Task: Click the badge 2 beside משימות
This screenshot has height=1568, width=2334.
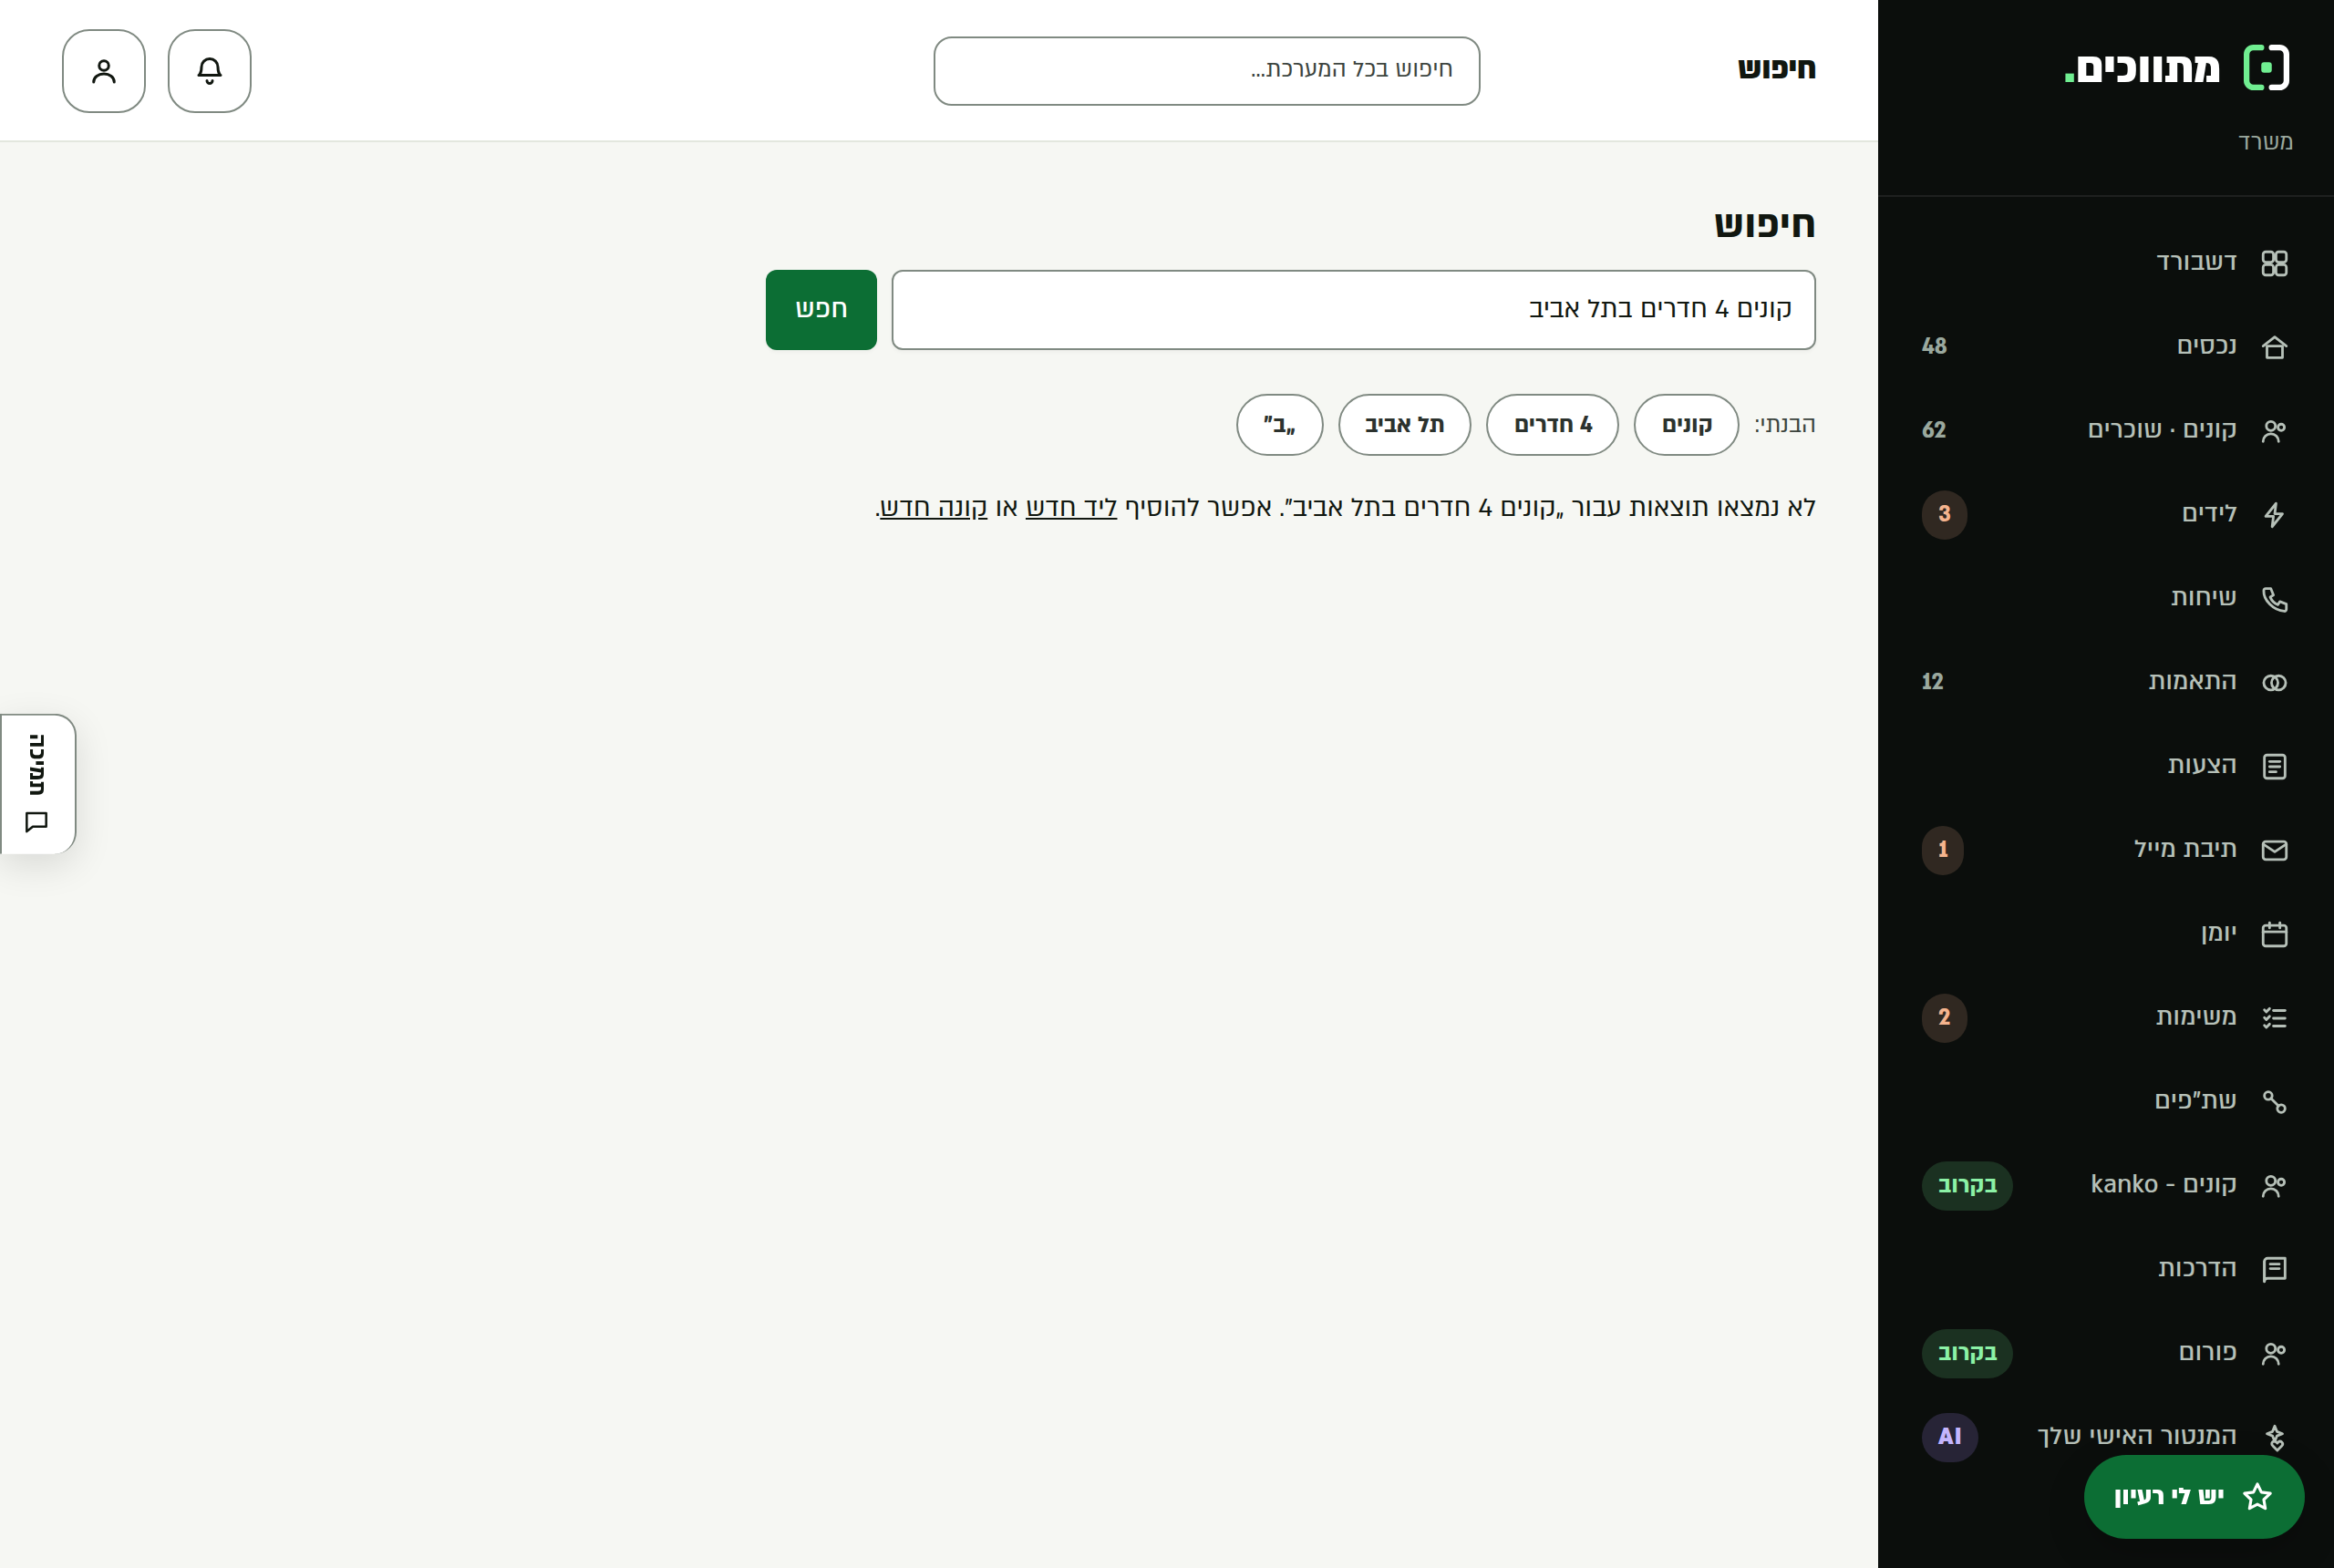Action: point(1944,1017)
